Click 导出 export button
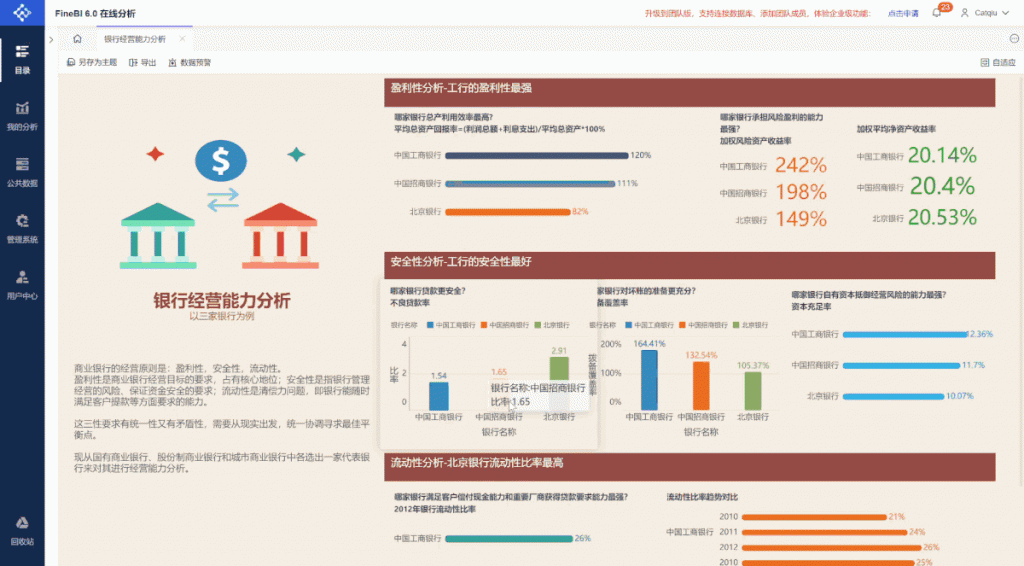1024x566 pixels. pos(142,63)
